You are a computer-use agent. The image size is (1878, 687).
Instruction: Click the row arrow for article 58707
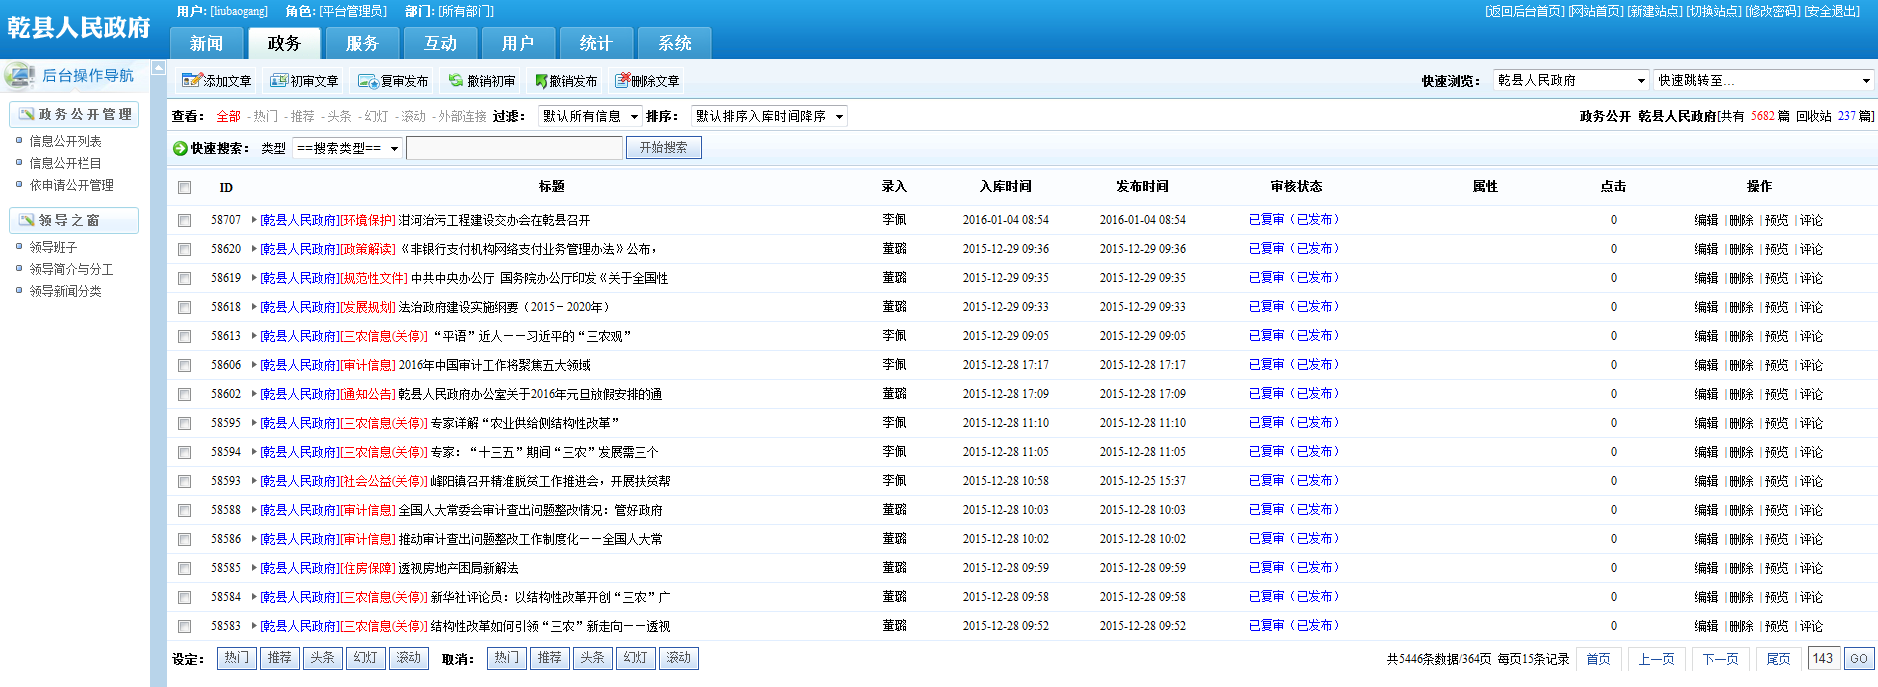254,220
